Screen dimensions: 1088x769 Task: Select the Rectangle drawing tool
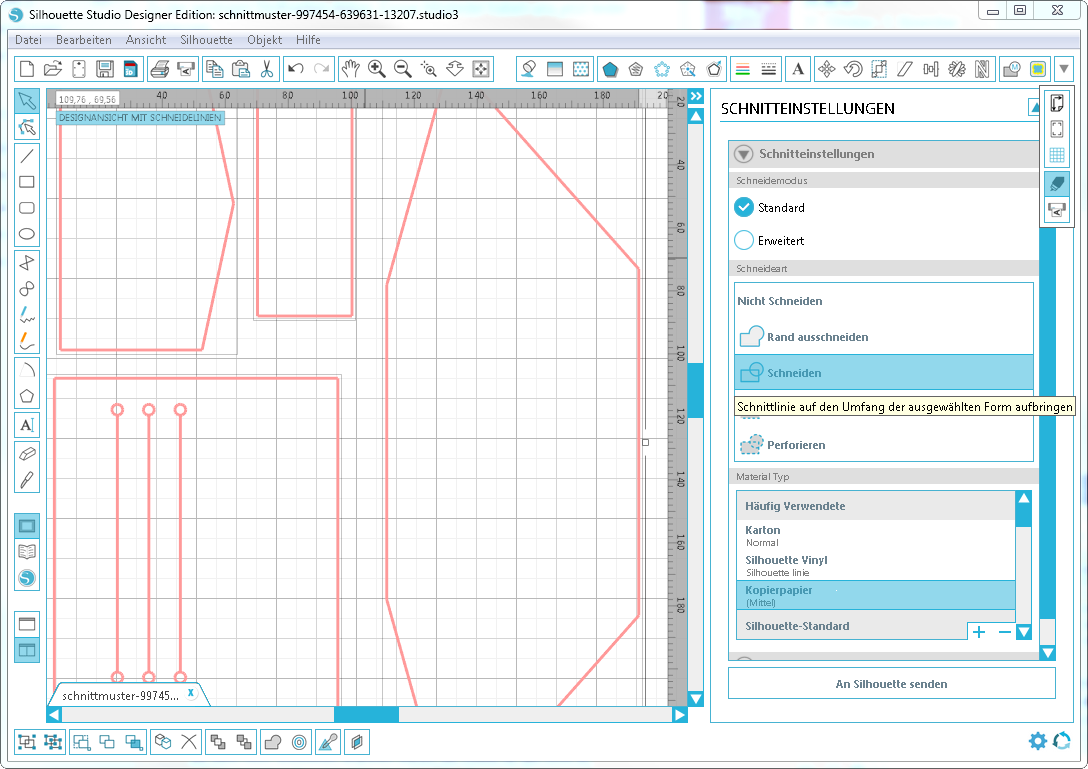pyautogui.click(x=27, y=182)
